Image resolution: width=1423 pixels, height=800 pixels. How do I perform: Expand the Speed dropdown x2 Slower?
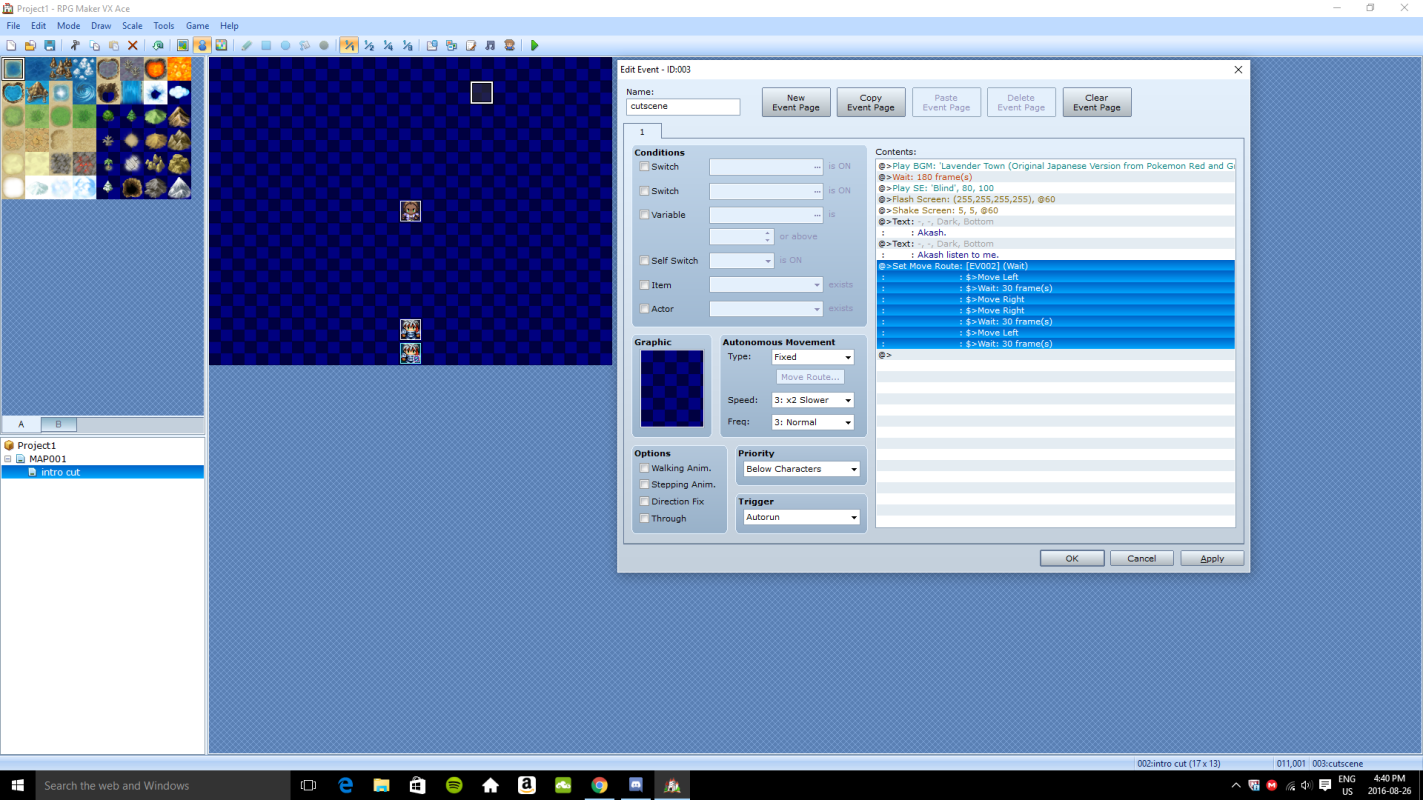[812, 400]
